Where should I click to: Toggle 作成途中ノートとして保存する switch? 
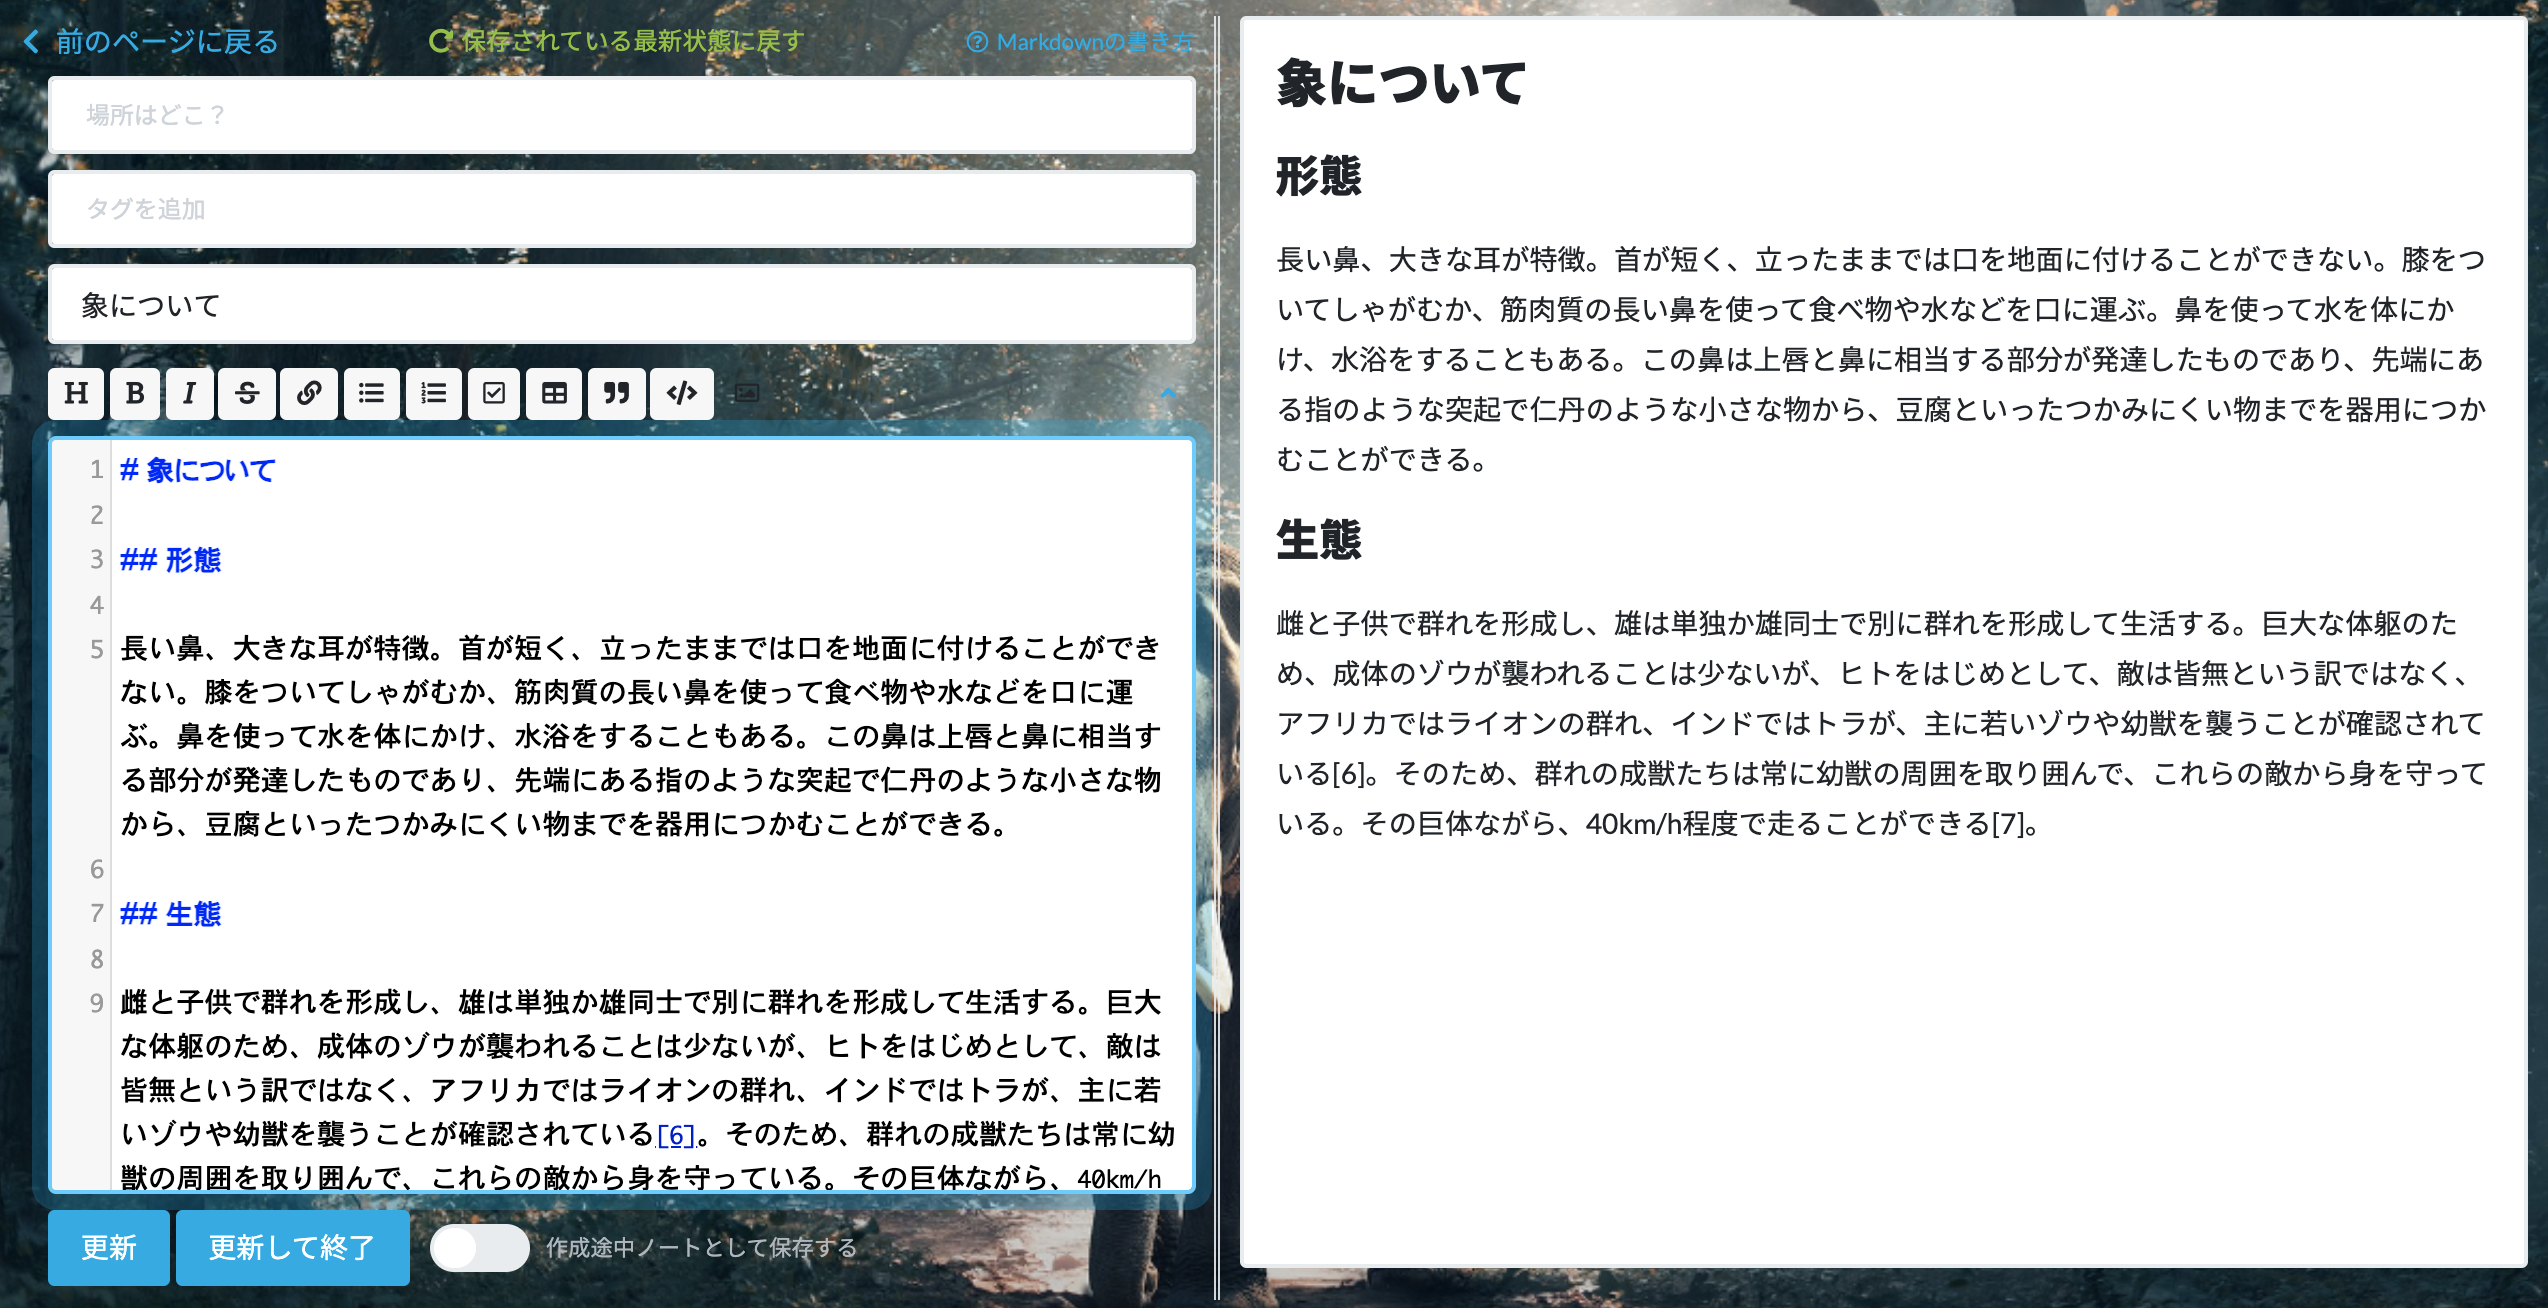(480, 1248)
